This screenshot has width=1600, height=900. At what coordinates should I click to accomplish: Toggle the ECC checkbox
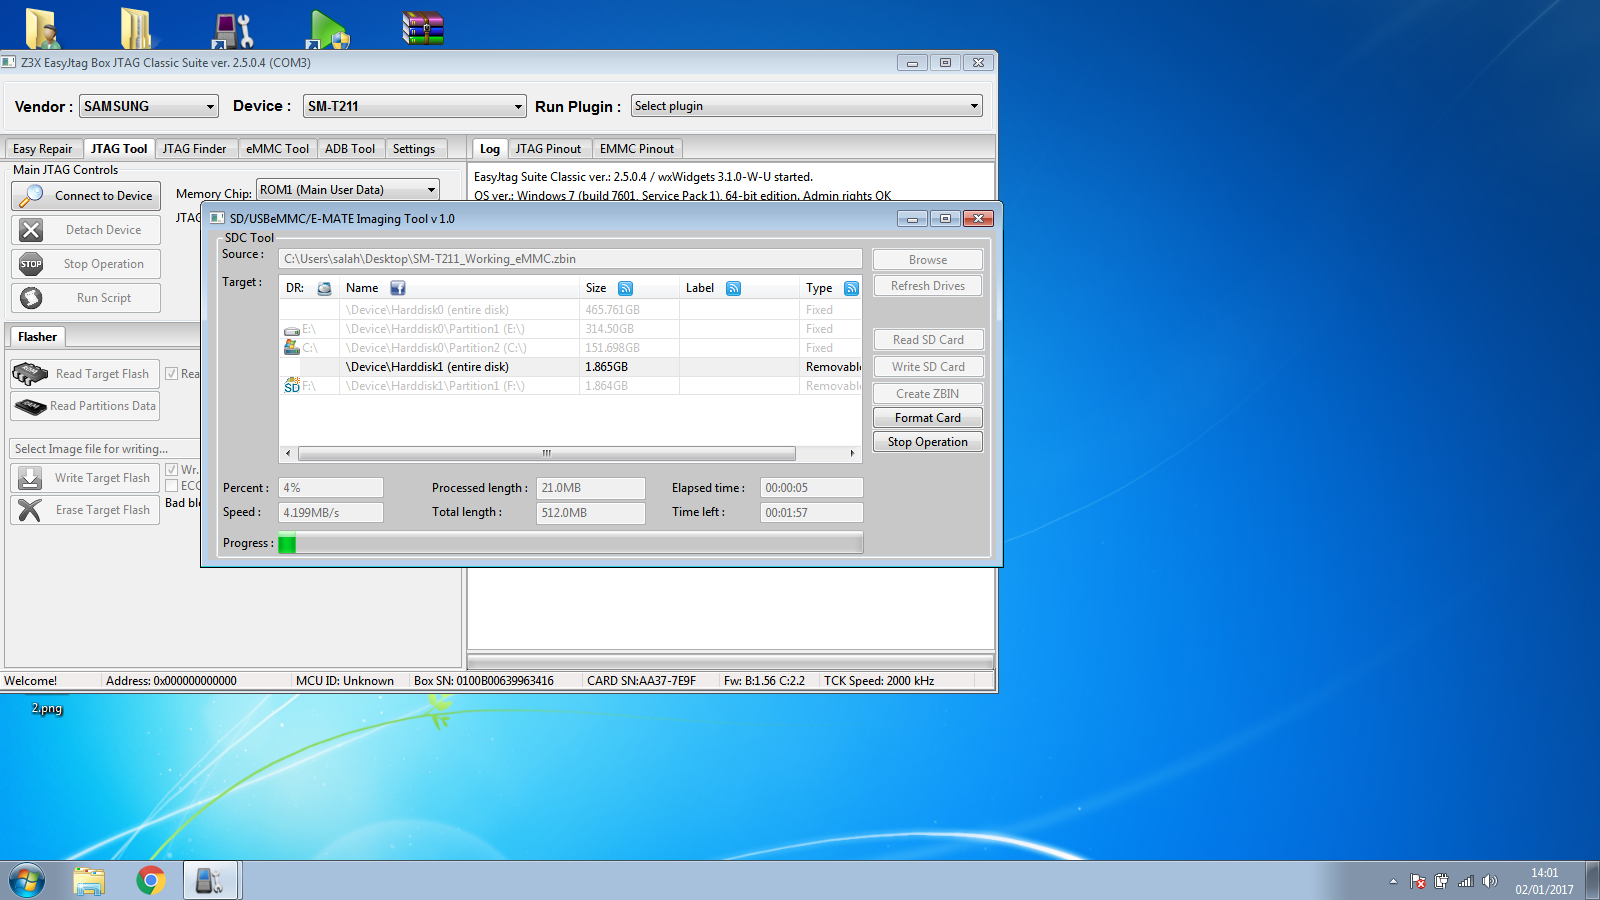pyautogui.click(x=172, y=486)
